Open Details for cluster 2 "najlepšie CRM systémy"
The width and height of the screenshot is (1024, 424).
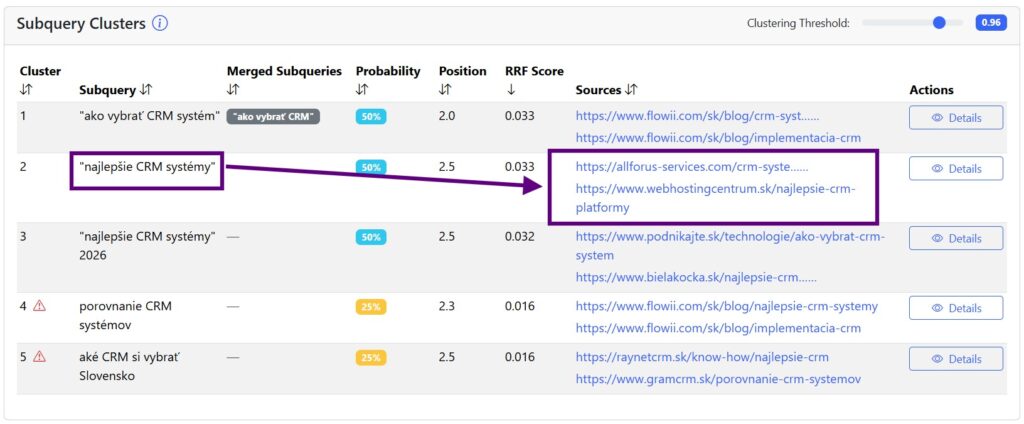(x=956, y=169)
